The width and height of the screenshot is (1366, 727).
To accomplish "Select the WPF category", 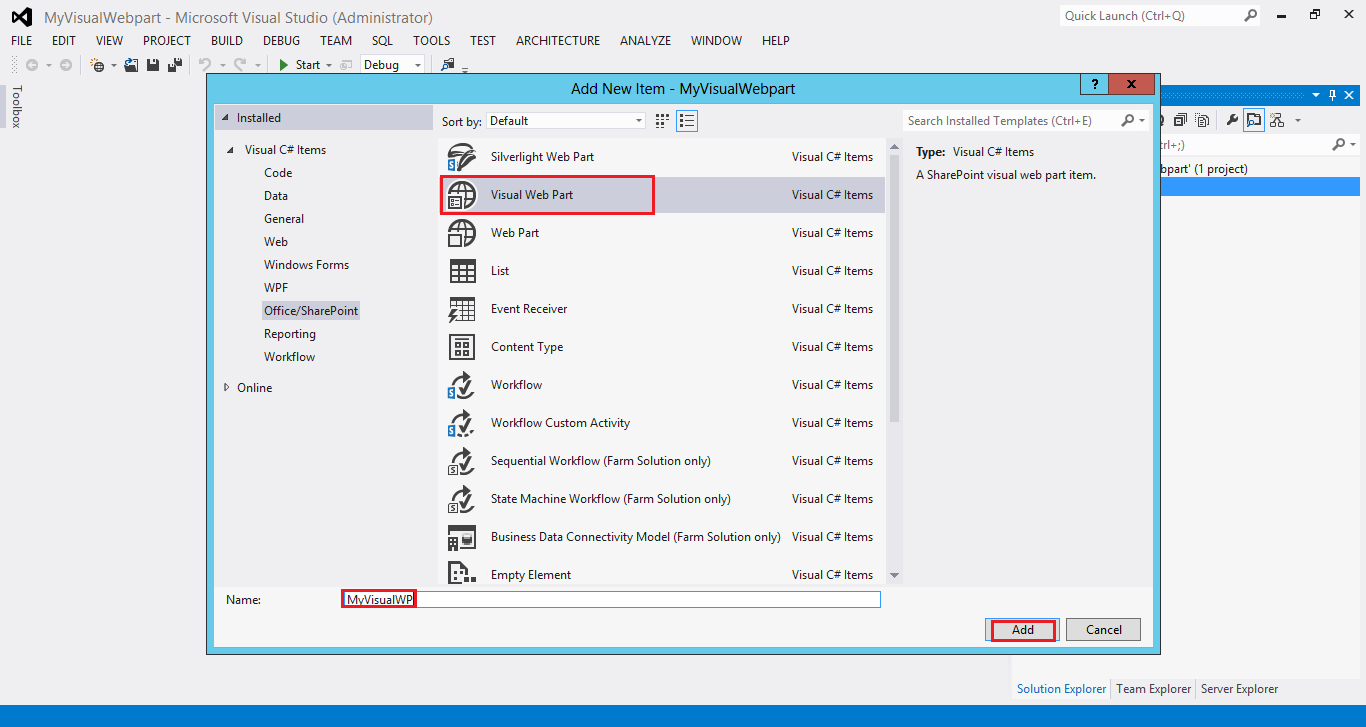I will click(276, 288).
